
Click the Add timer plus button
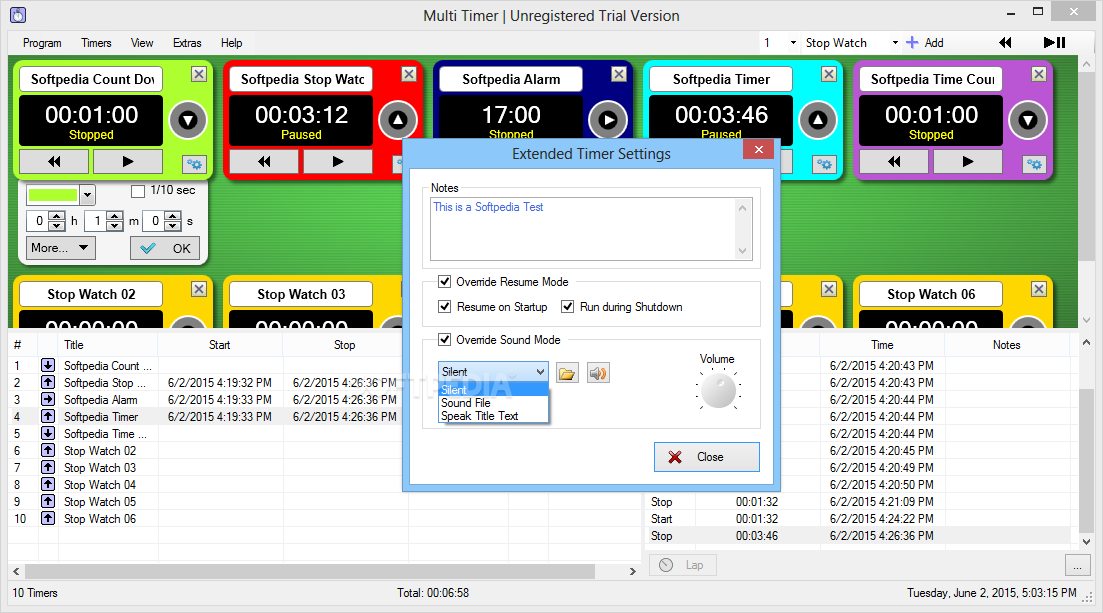pyautogui.click(x=925, y=43)
